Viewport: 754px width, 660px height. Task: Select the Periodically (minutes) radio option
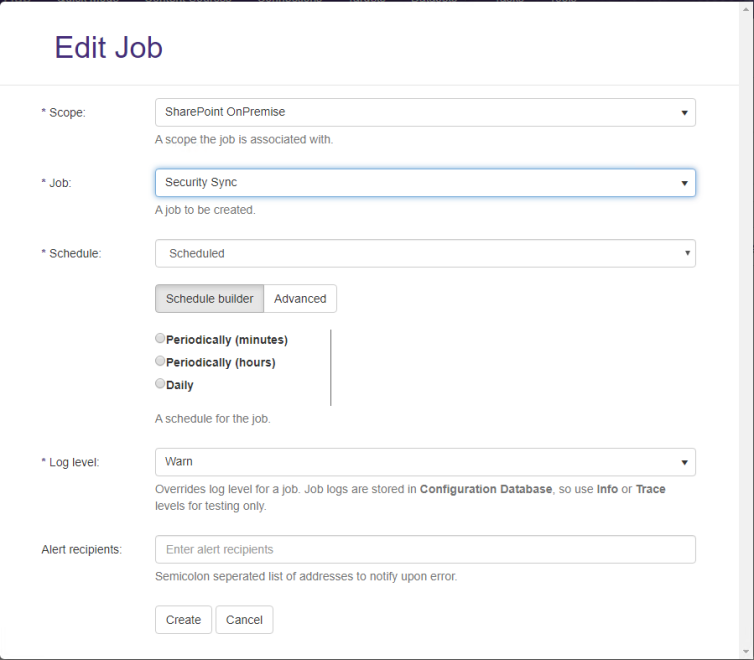161,339
